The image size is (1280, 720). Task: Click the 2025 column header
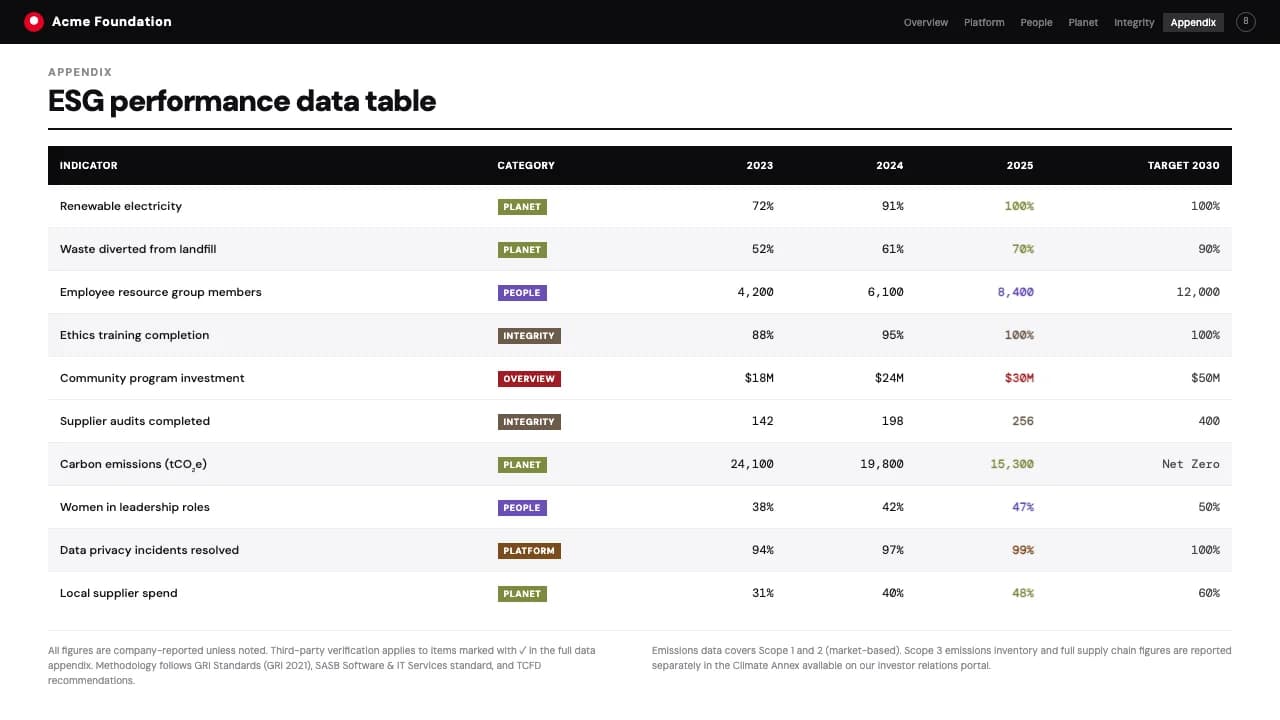pyautogui.click(x=1020, y=166)
